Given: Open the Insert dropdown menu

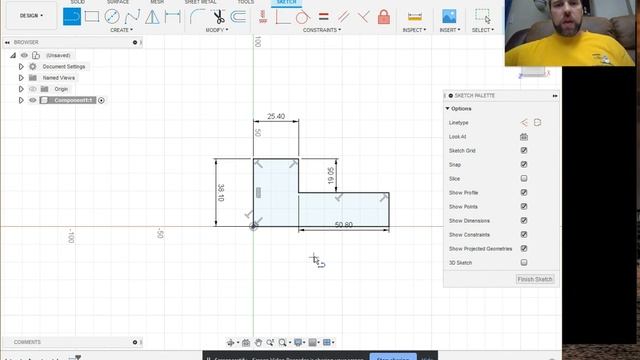Looking at the screenshot, I should click(x=450, y=30).
